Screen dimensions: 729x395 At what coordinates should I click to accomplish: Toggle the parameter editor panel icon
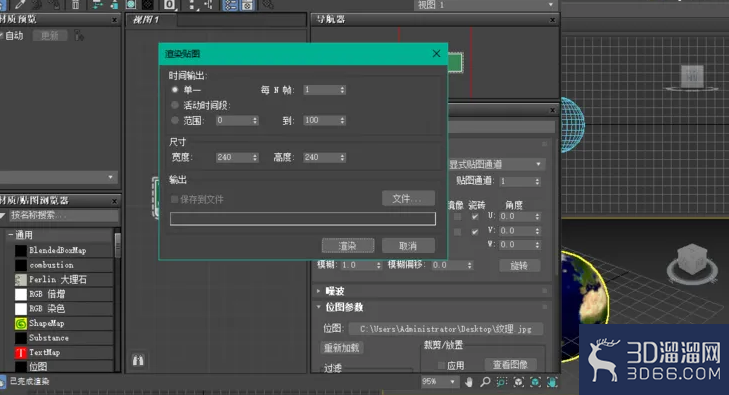(247, 4)
